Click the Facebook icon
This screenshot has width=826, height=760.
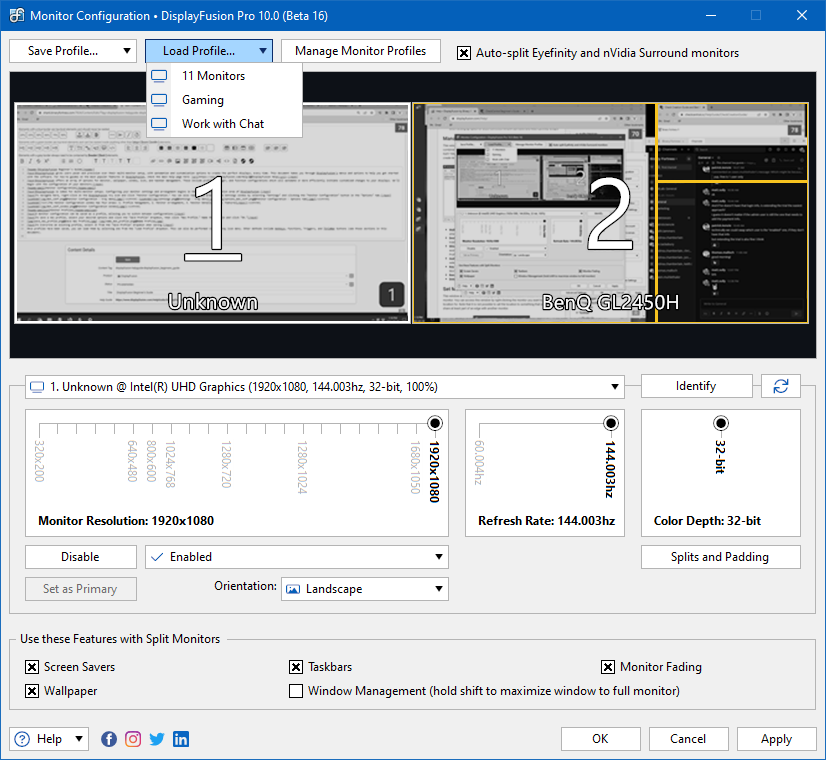(109, 739)
